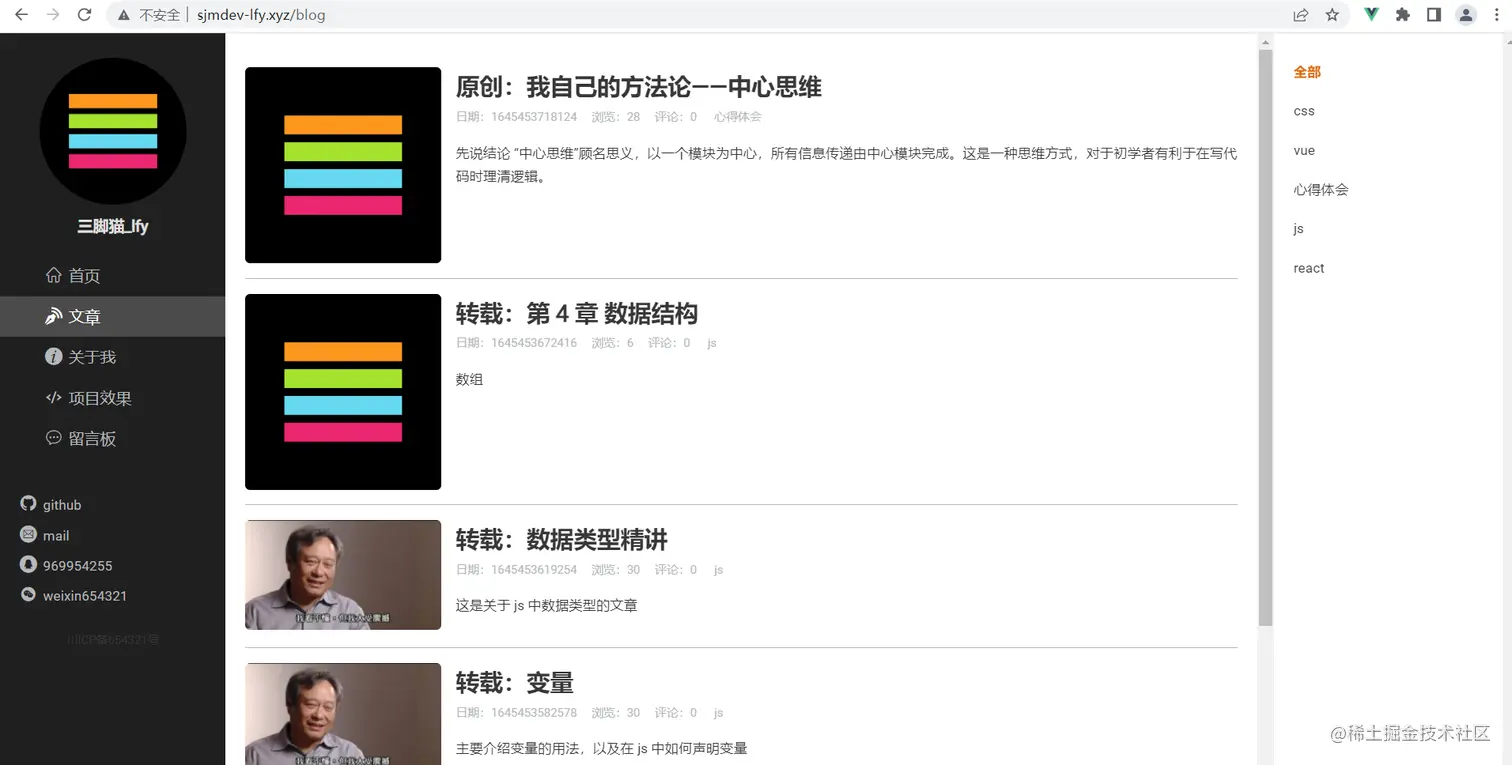Toggle the browser side panel icon
Viewport: 1512px width, 765px height.
pos(1433,15)
